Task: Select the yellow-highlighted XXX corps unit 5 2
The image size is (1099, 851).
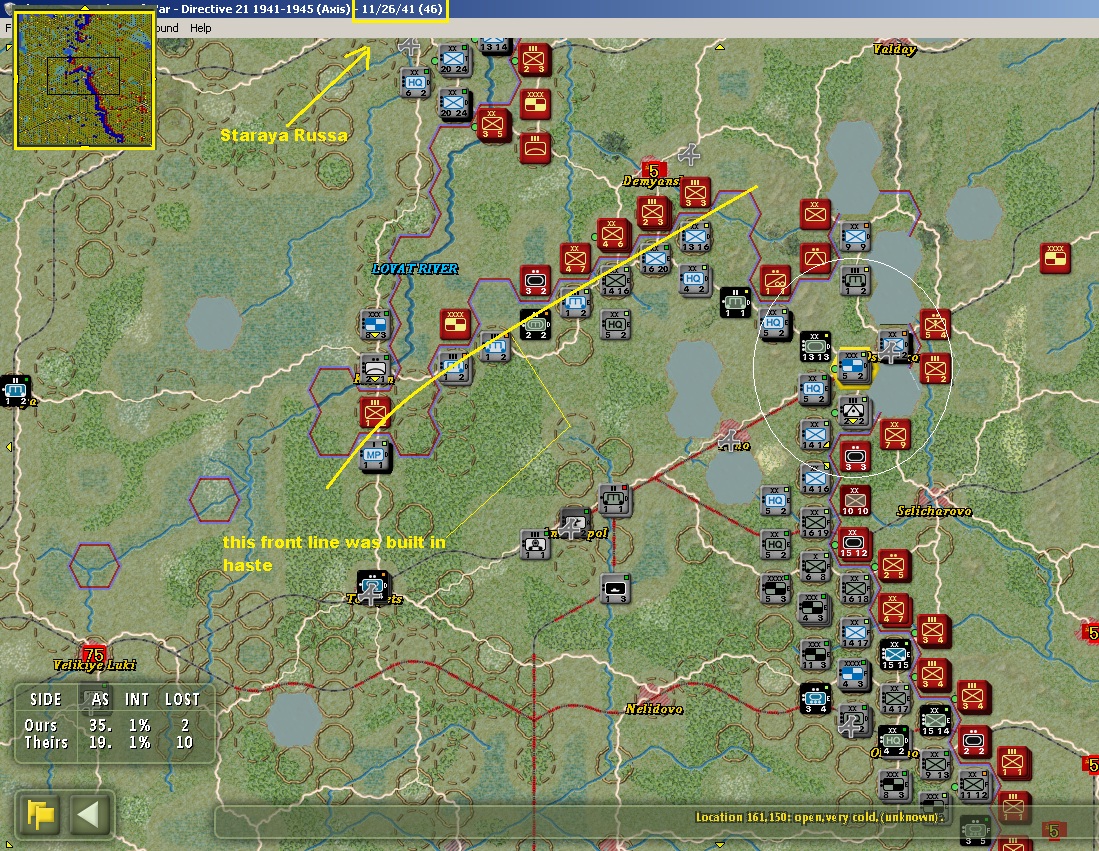Action: pos(853,367)
